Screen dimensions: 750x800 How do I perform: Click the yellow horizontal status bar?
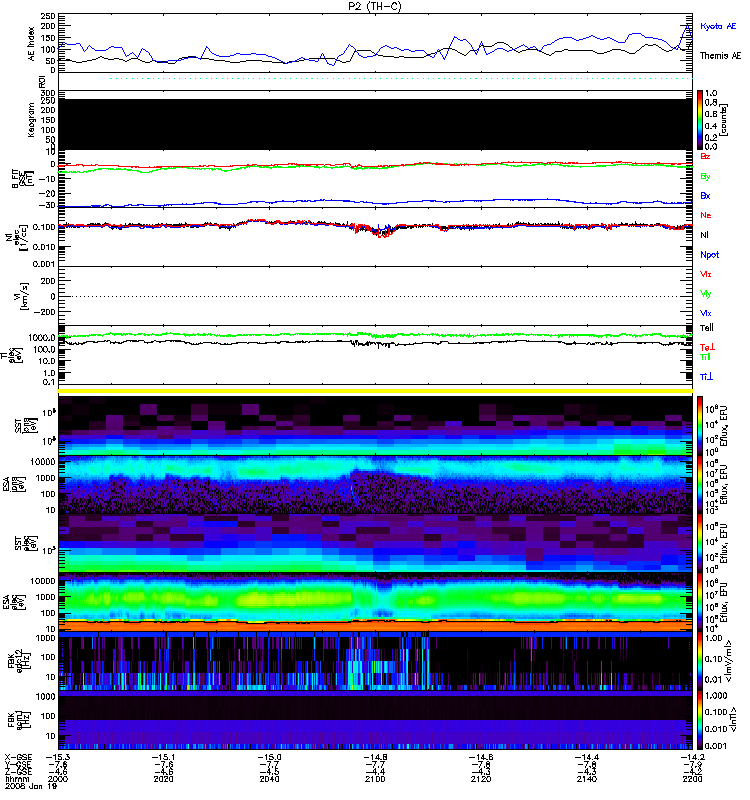375,391
